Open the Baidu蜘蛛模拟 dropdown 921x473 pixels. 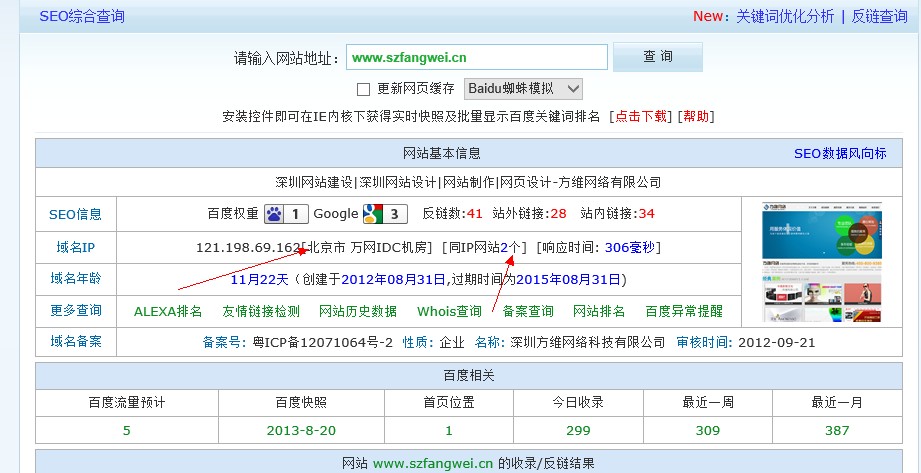pyautogui.click(x=523, y=89)
